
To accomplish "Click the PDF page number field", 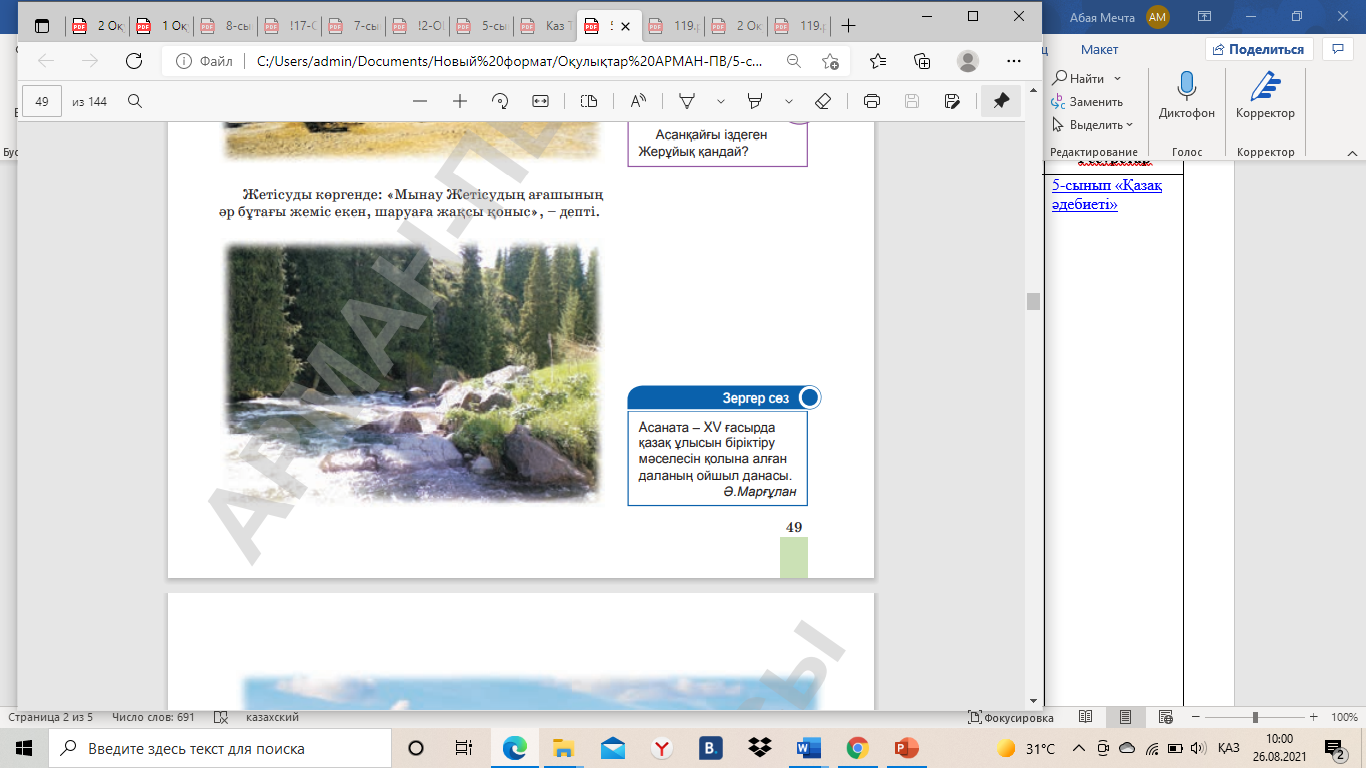I will 42,101.
